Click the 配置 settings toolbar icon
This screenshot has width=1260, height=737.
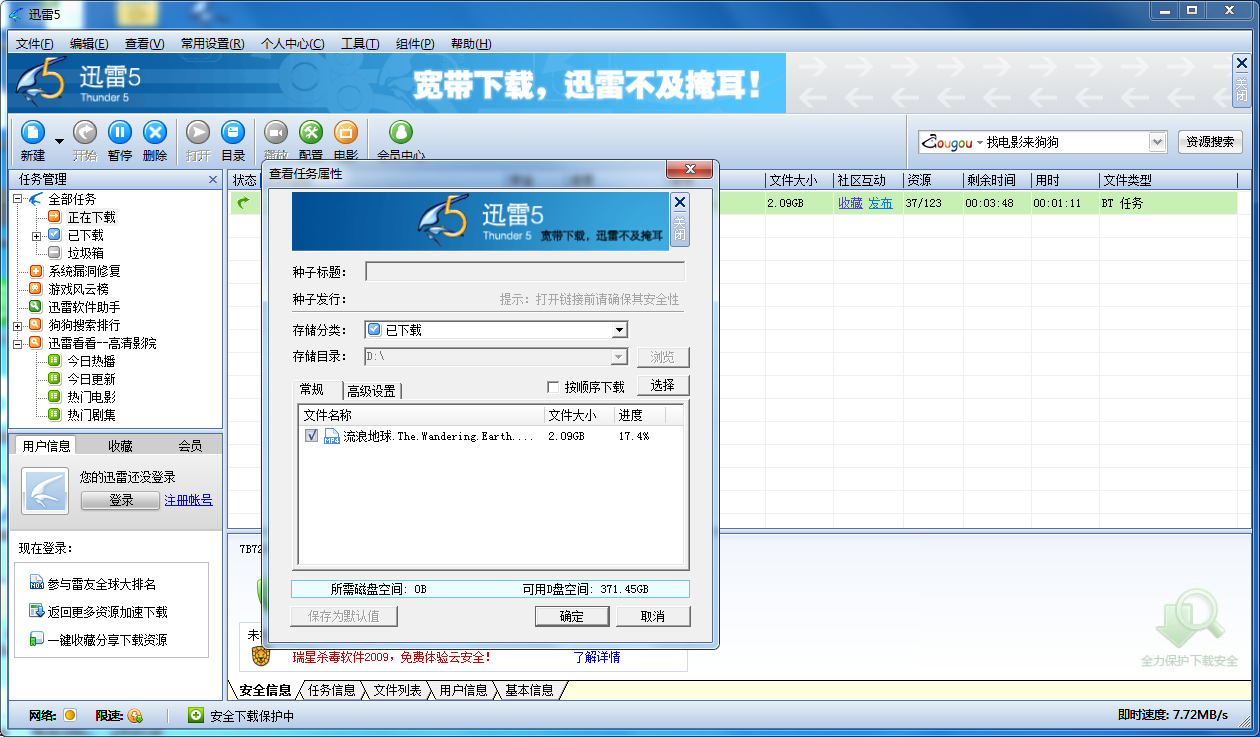click(x=311, y=132)
